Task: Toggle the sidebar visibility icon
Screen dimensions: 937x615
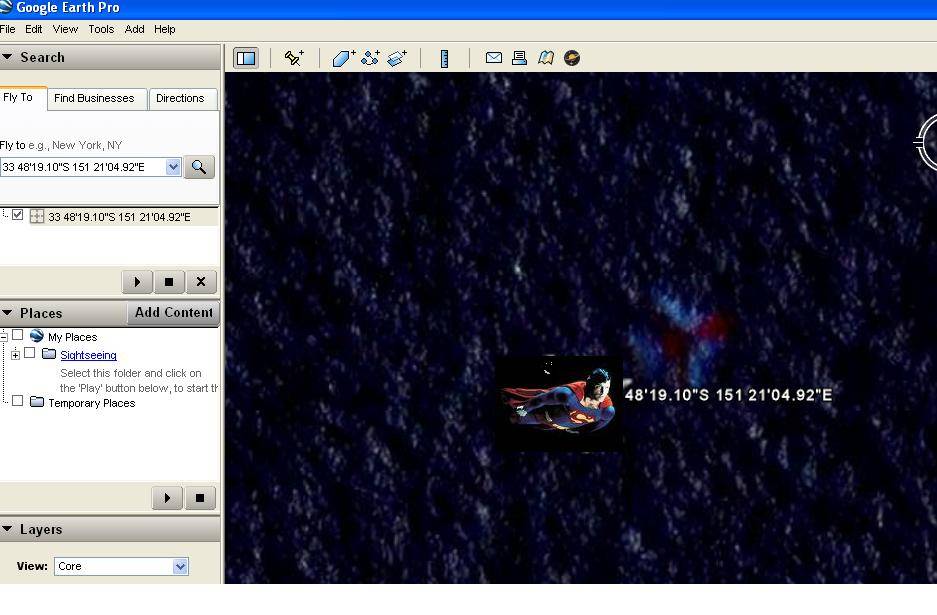Action: [245, 58]
